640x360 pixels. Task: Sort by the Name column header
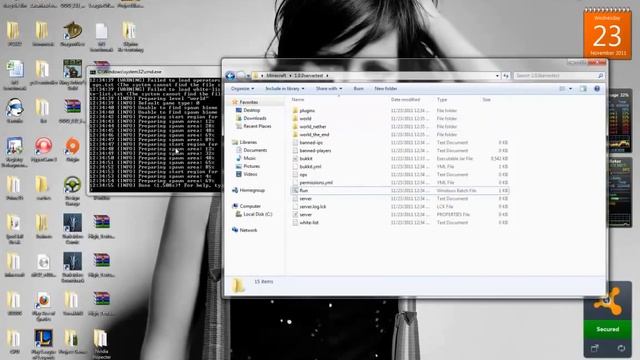(x=298, y=100)
